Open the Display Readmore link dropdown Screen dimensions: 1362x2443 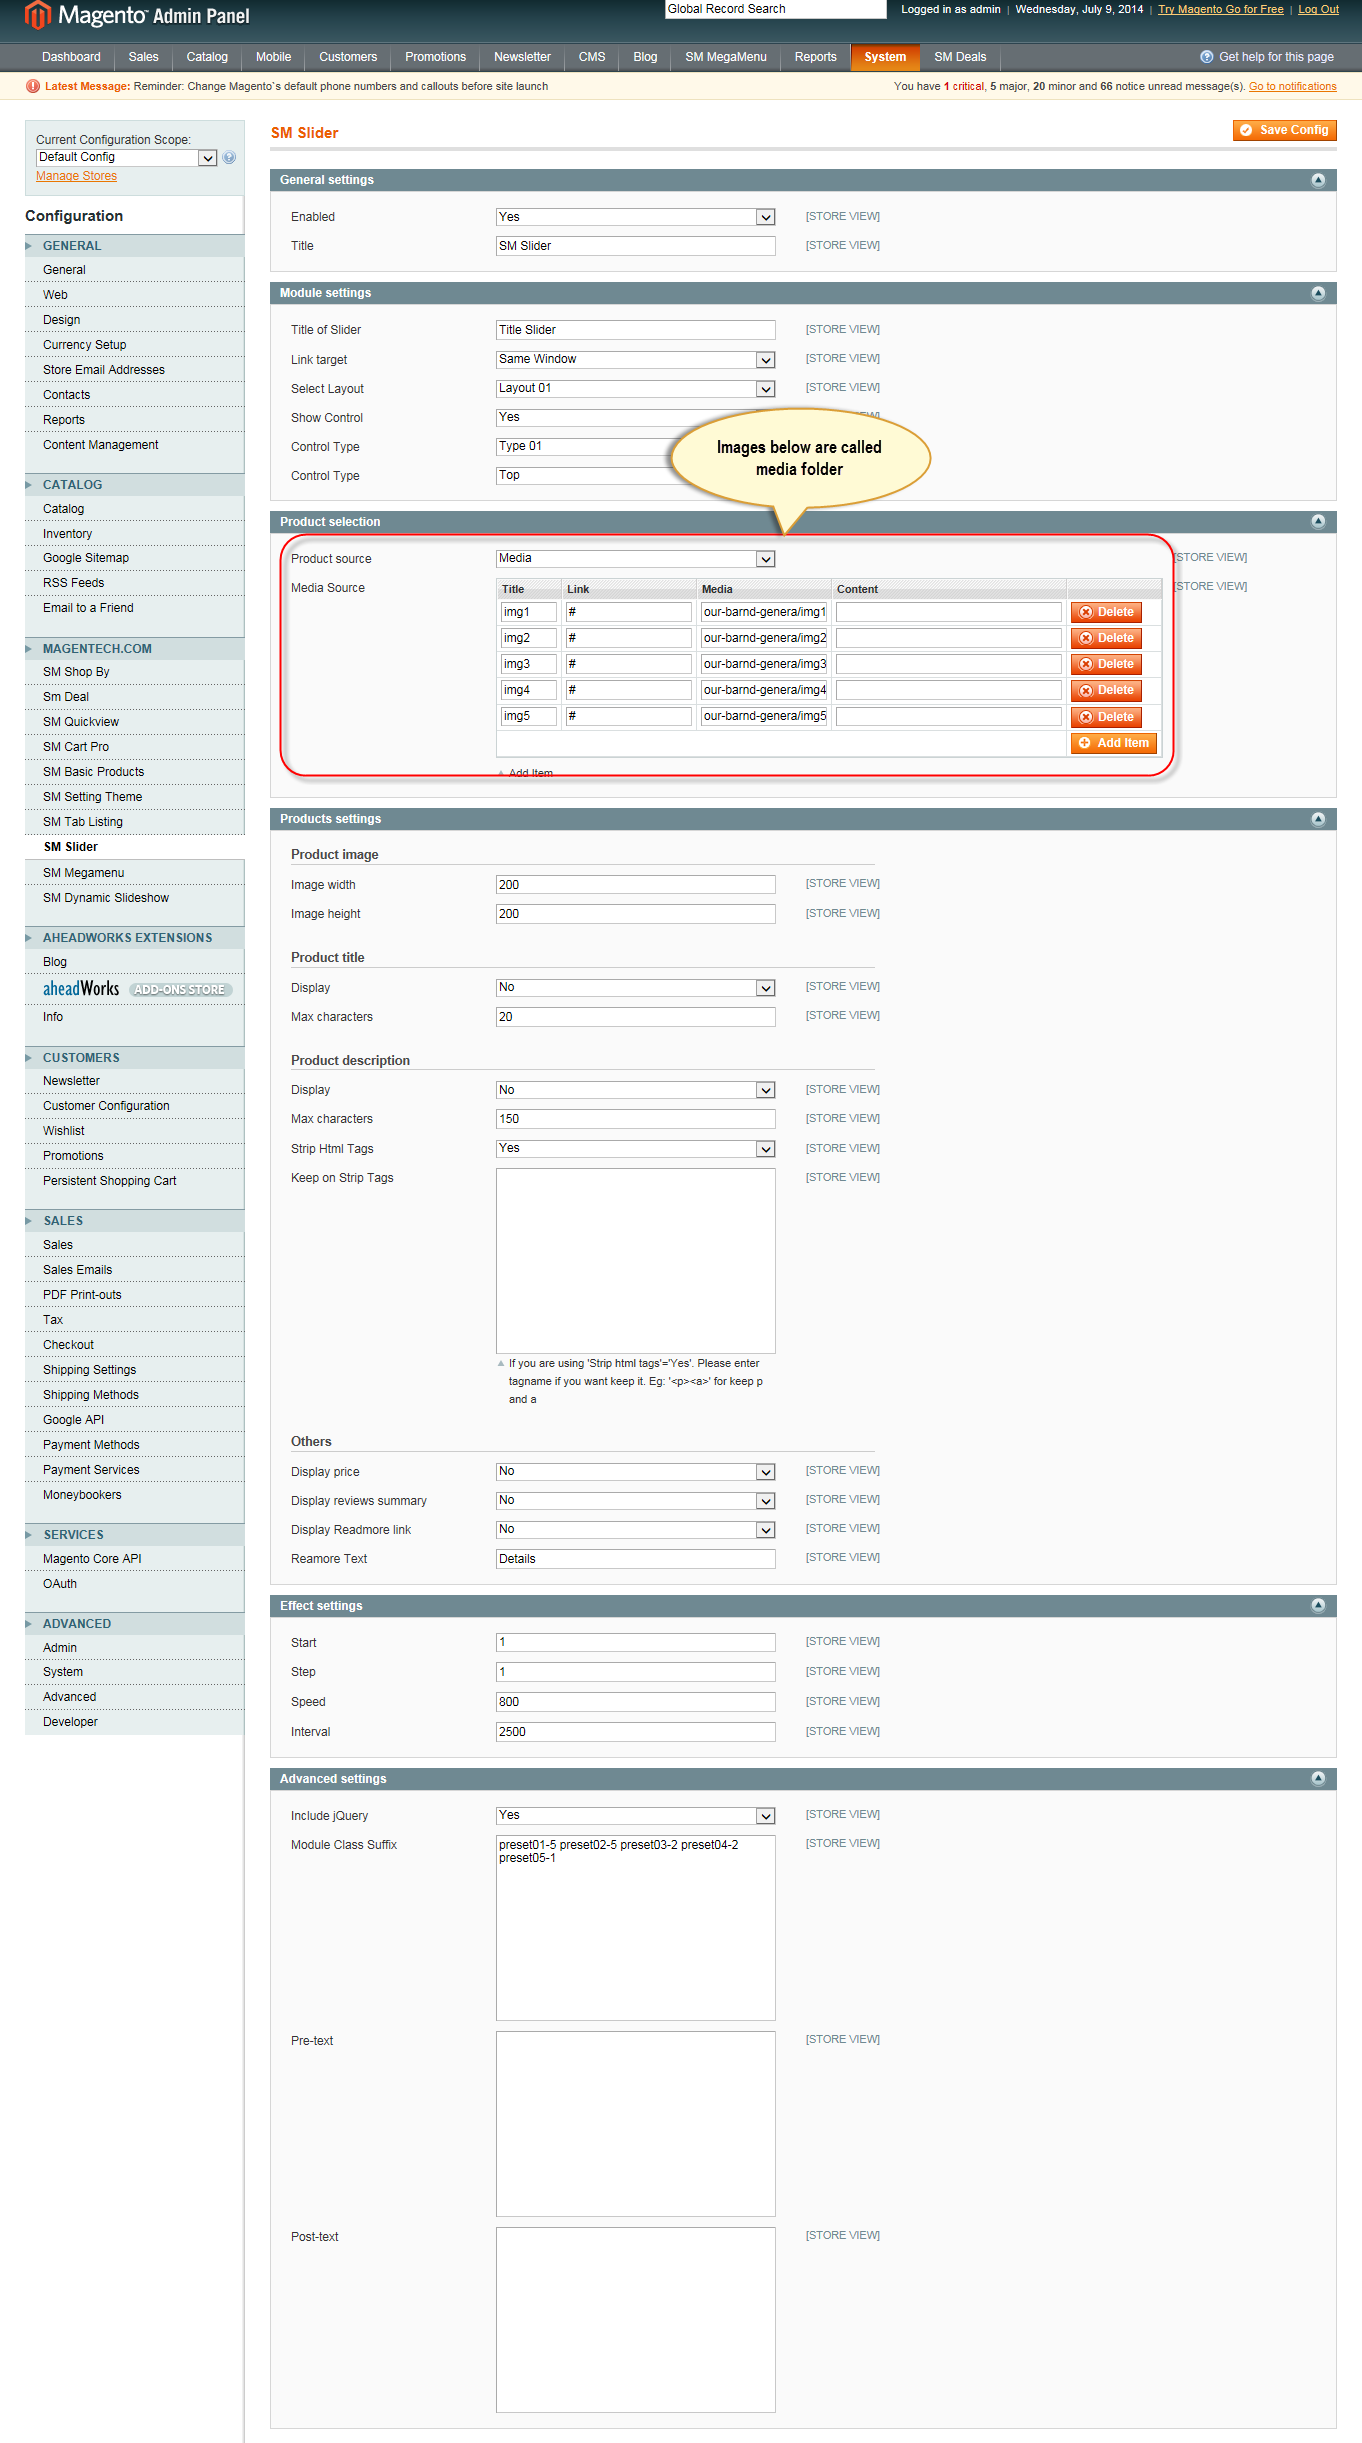pyautogui.click(x=636, y=1529)
